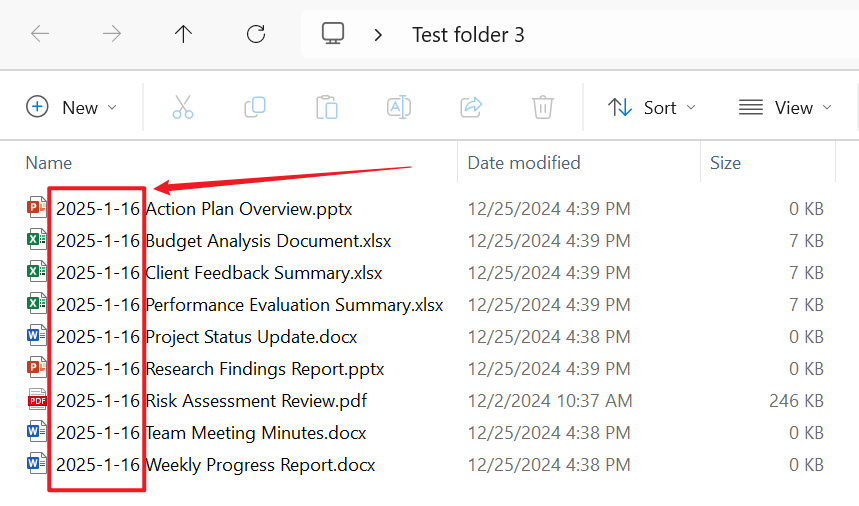859x506 pixels.
Task: Go up one folder level
Action: (183, 34)
